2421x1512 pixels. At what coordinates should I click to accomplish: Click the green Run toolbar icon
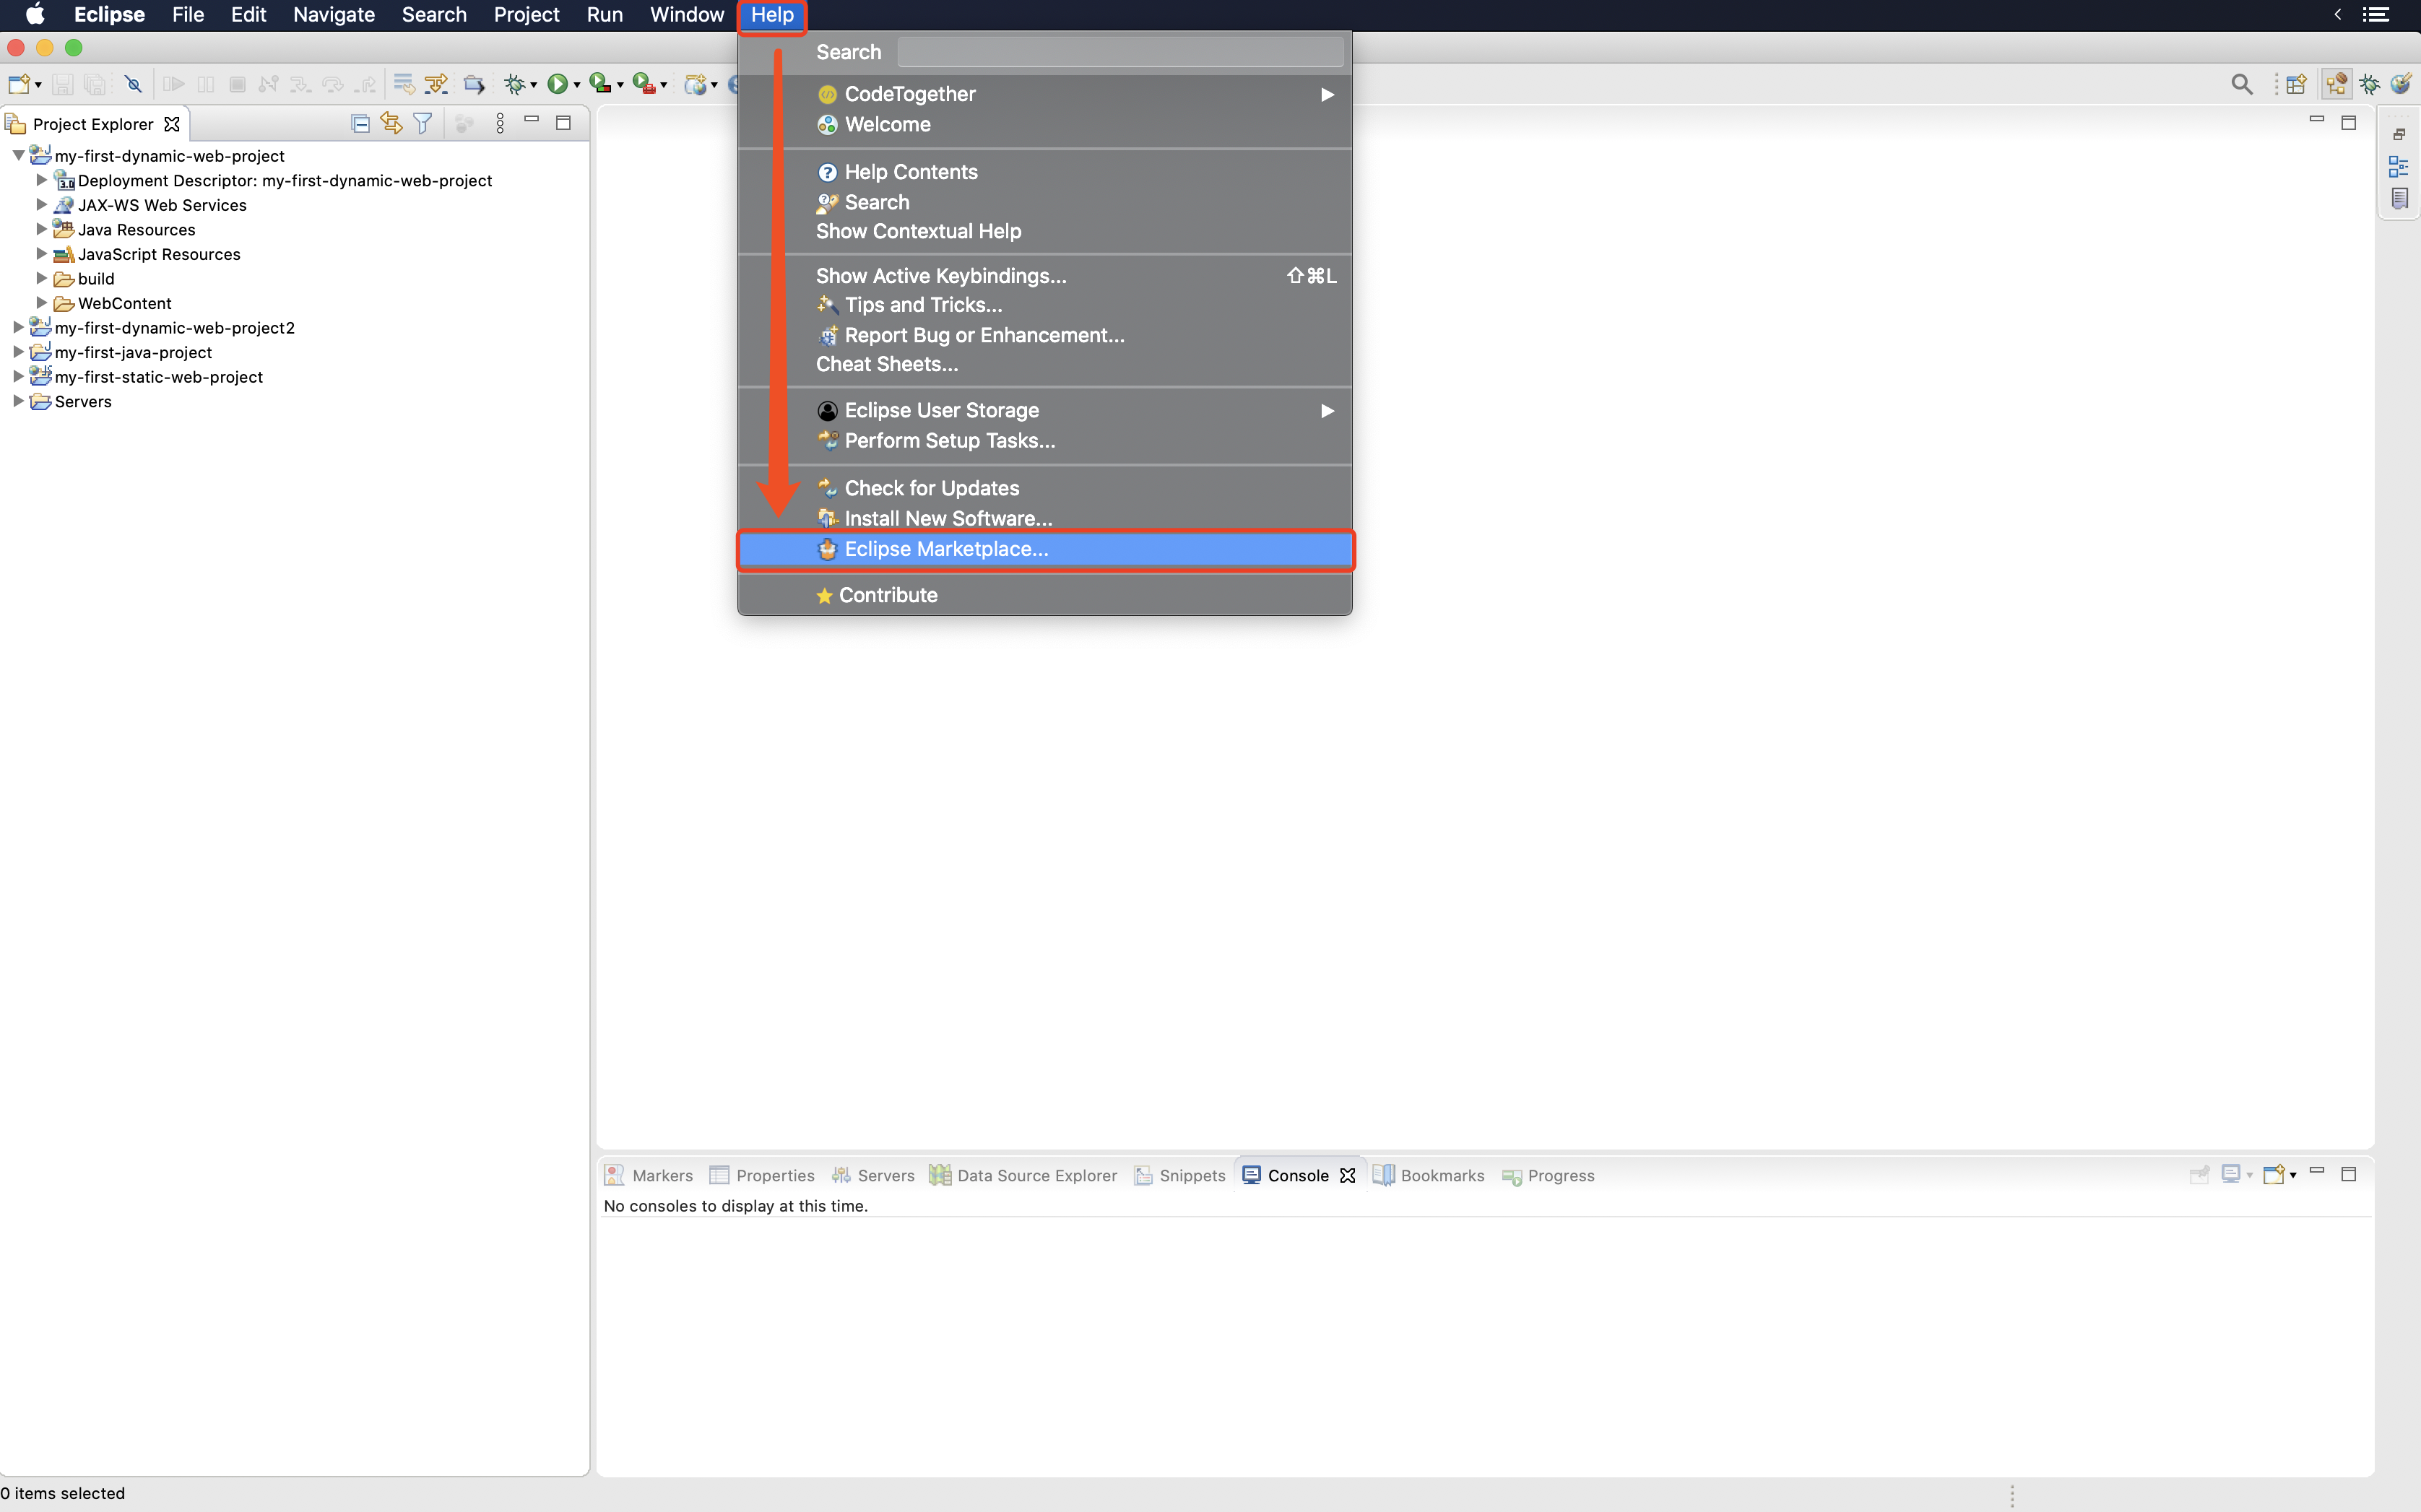click(x=558, y=85)
